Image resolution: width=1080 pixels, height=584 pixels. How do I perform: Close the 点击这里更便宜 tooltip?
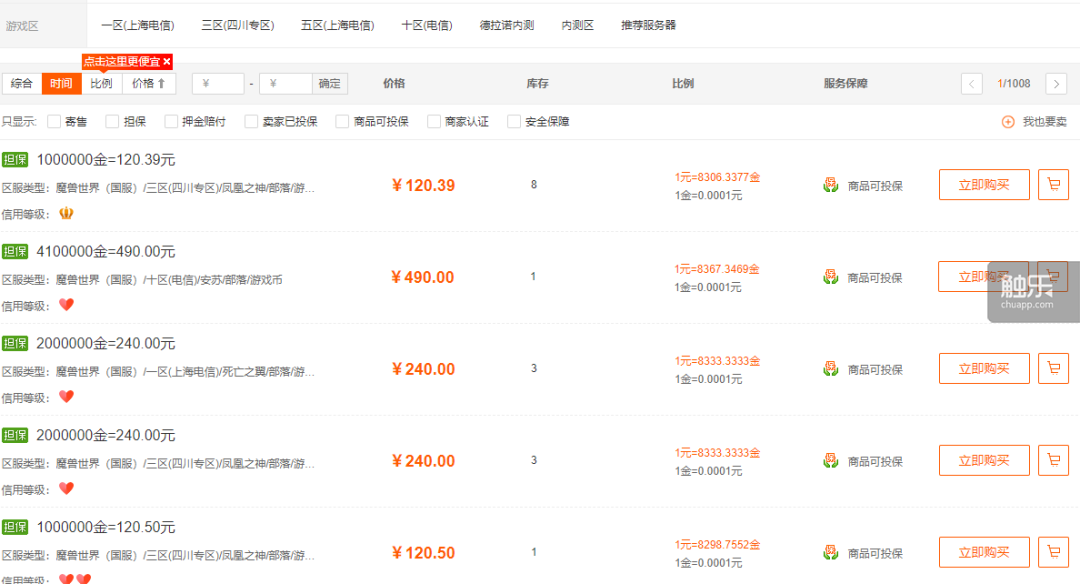pyautogui.click(x=167, y=61)
